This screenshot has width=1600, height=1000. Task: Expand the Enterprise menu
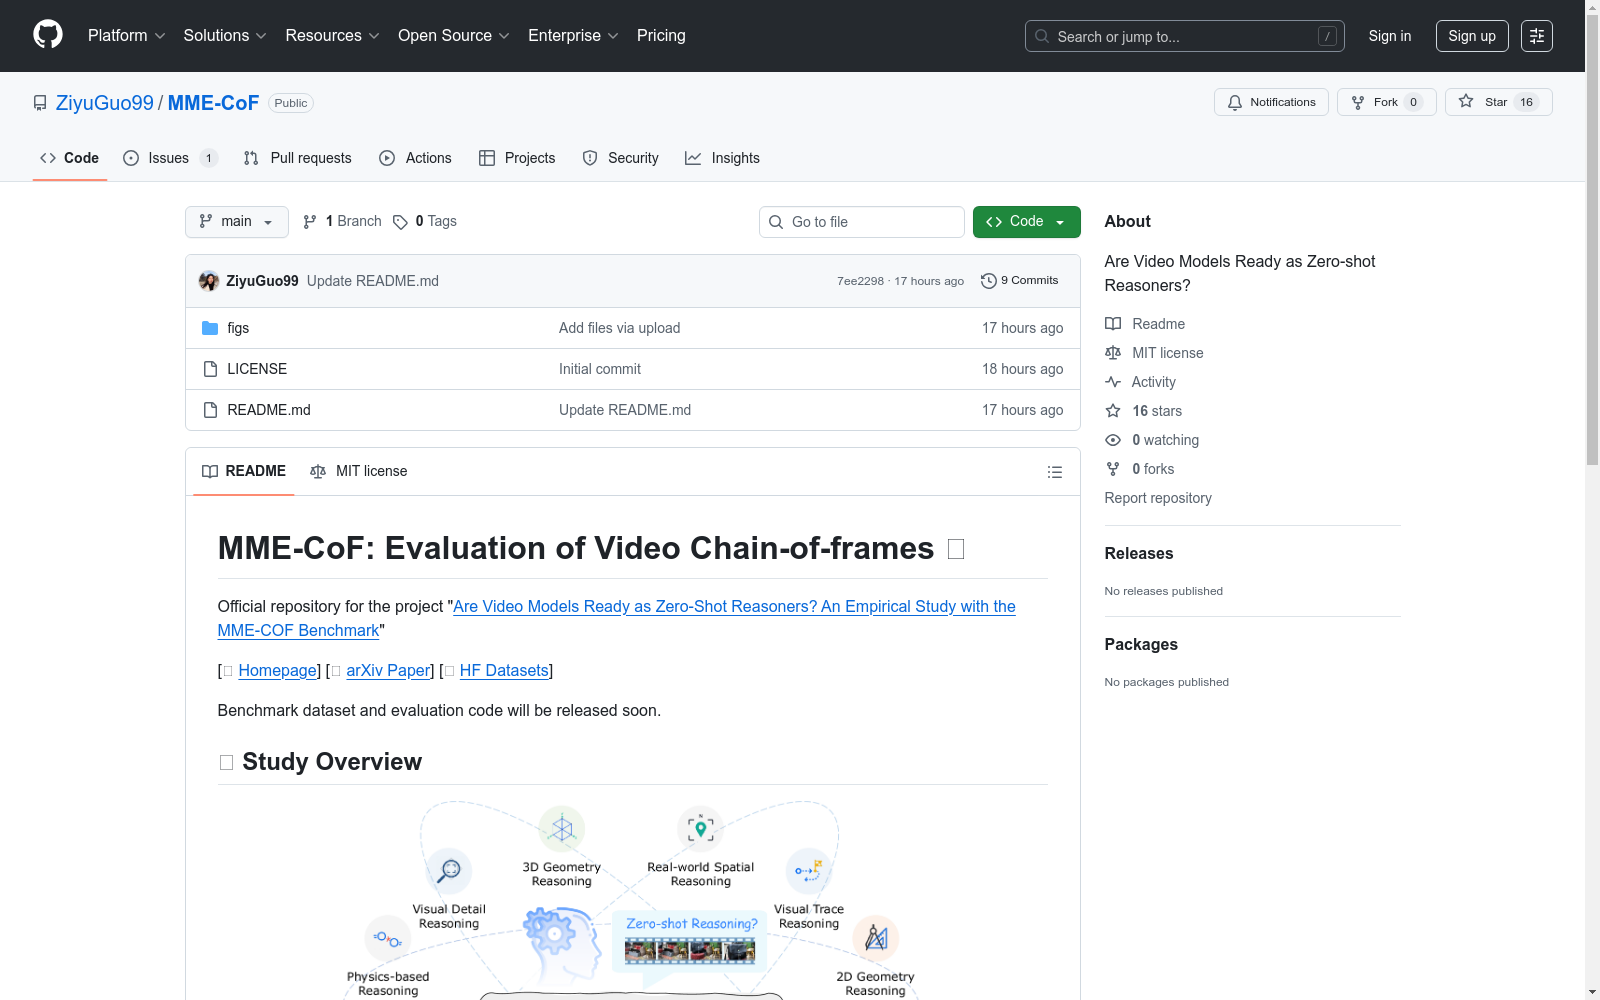[x=574, y=36]
